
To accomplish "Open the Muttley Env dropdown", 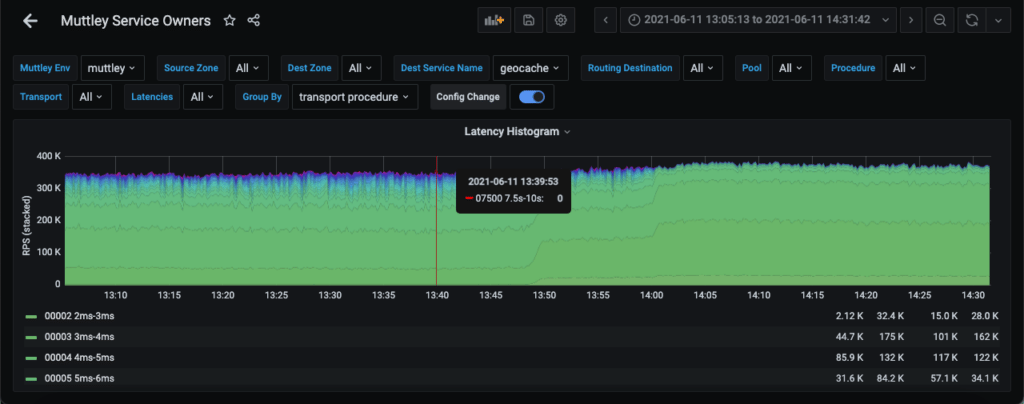I will (x=112, y=68).
